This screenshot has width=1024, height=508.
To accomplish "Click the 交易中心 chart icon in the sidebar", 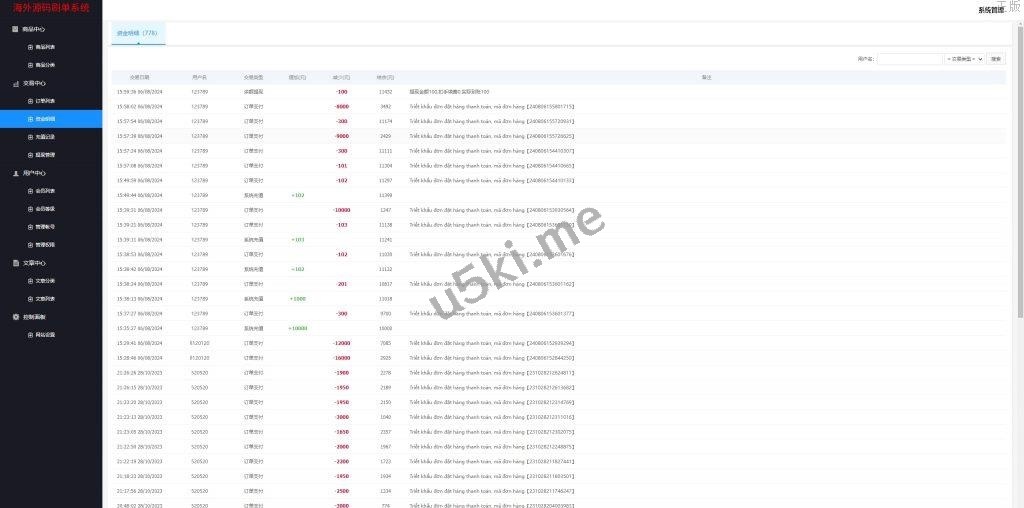I will pyautogui.click(x=15, y=83).
